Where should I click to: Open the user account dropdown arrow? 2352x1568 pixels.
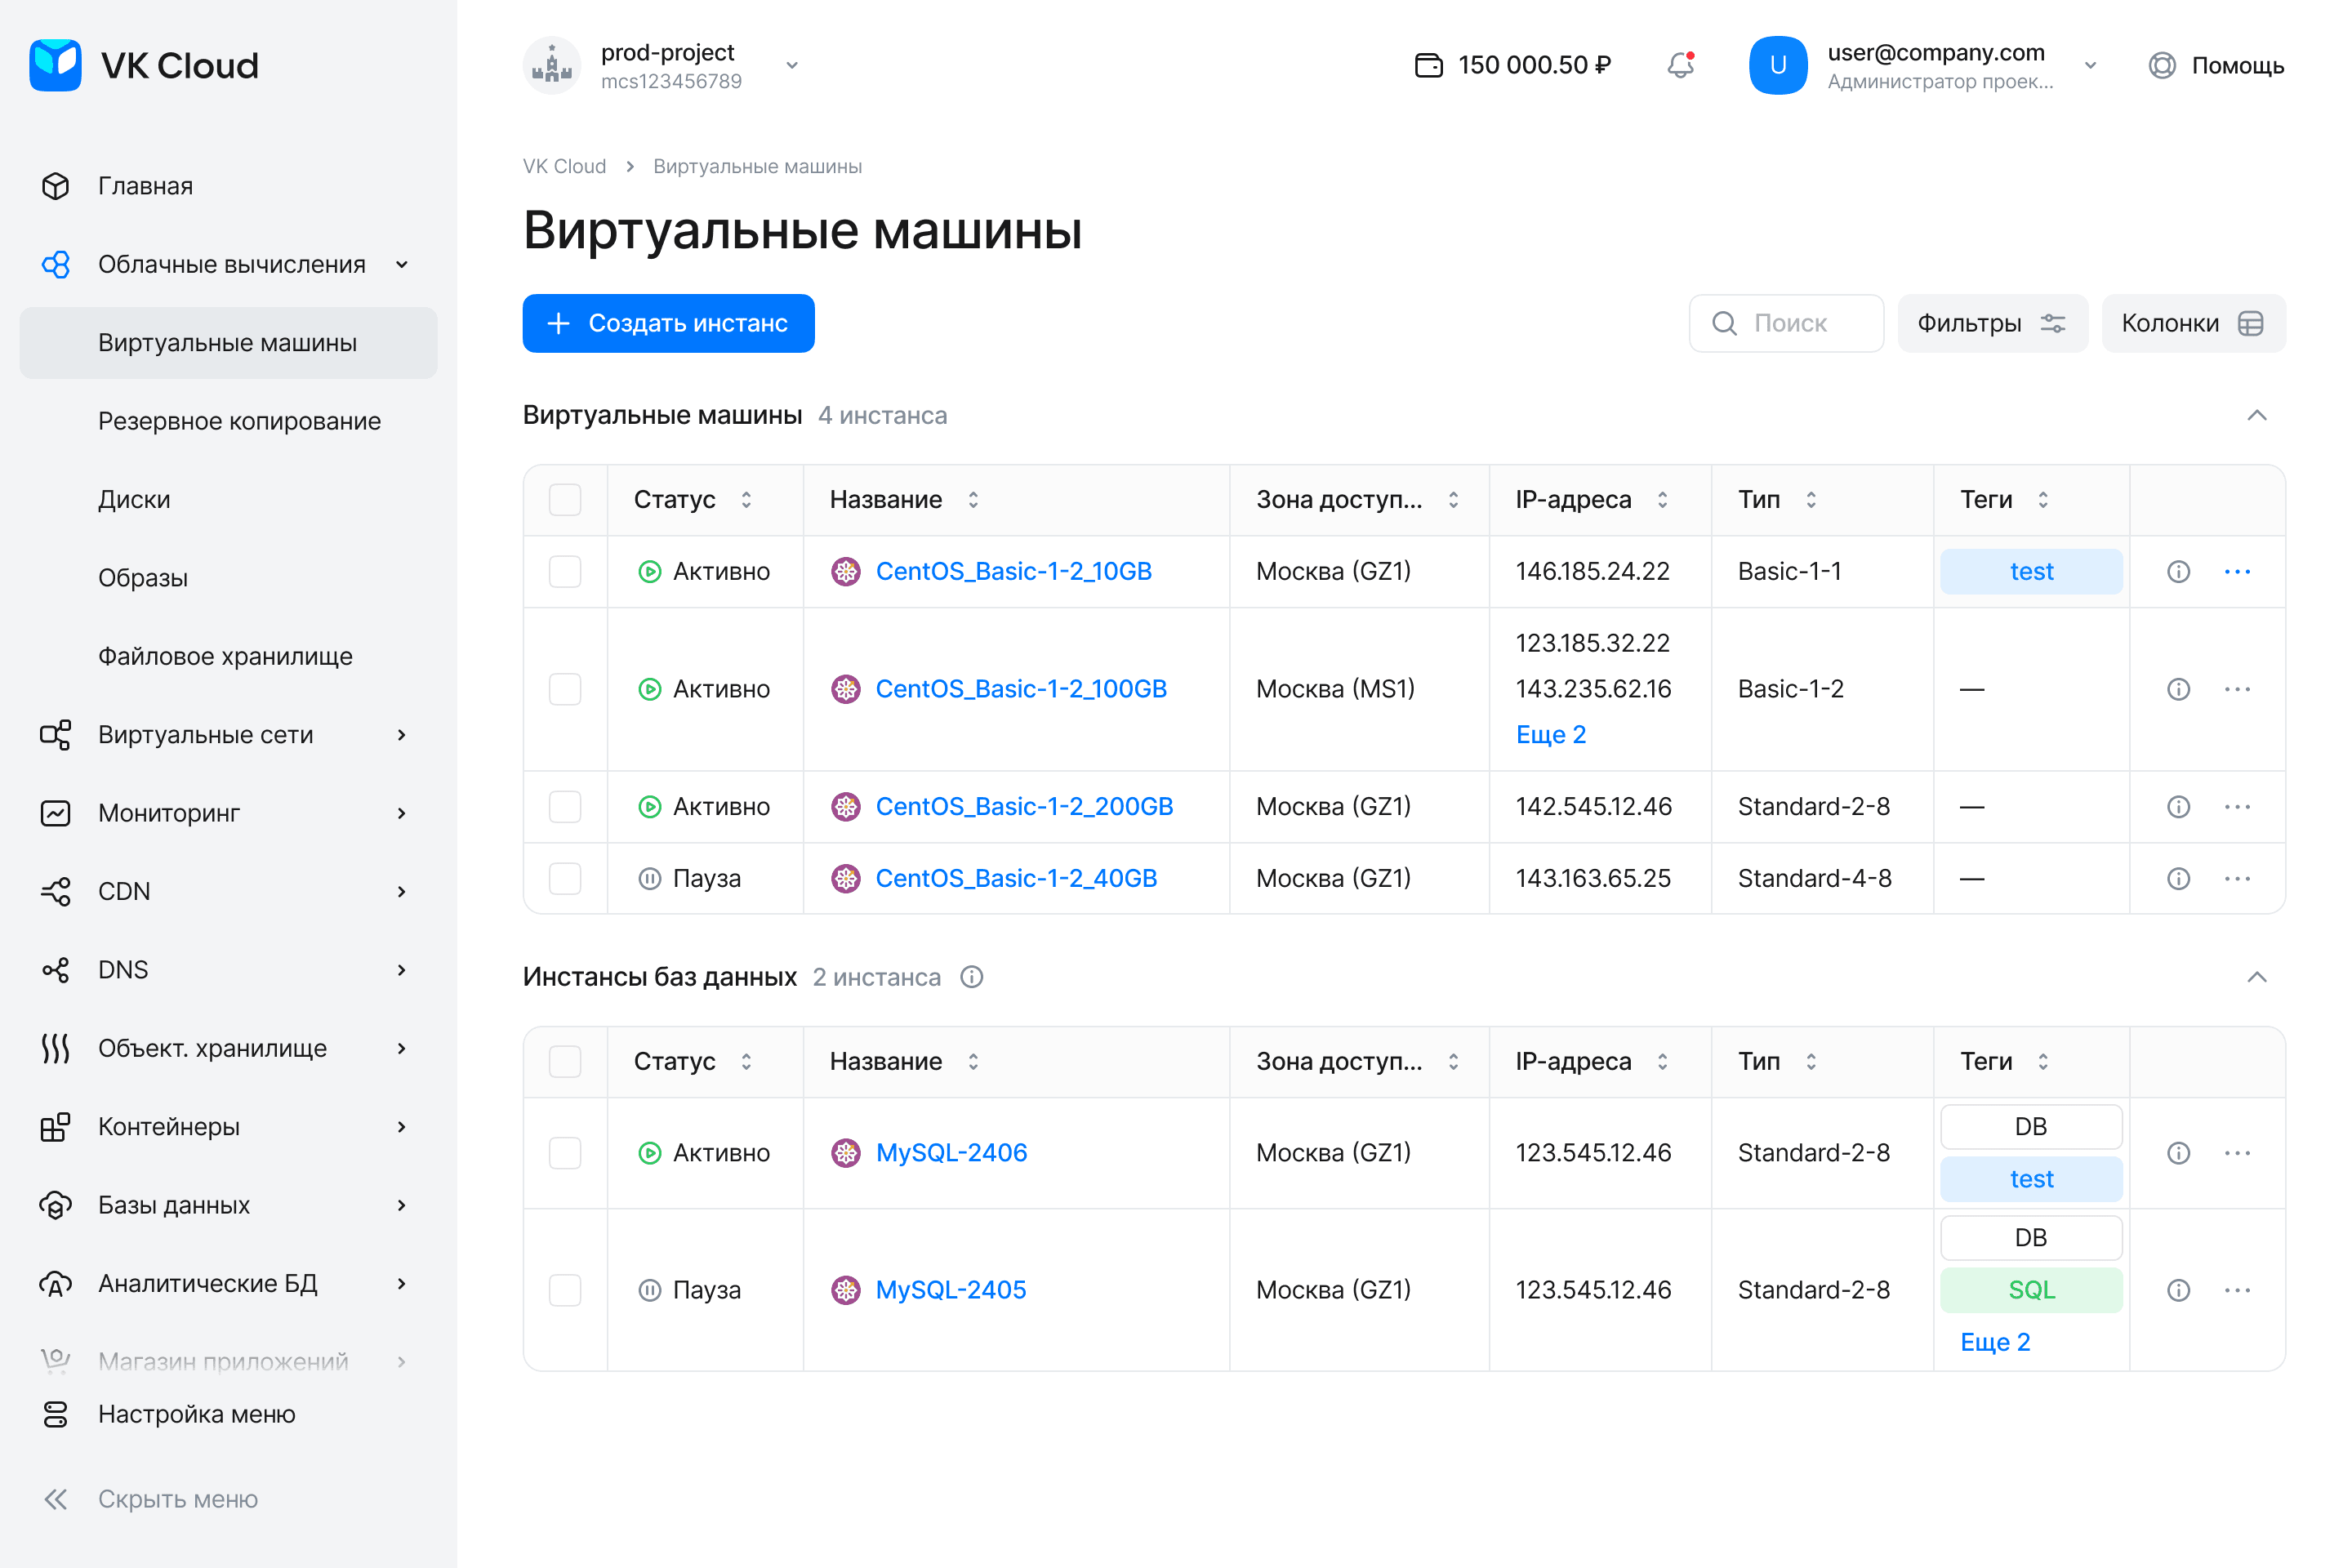(x=2090, y=65)
